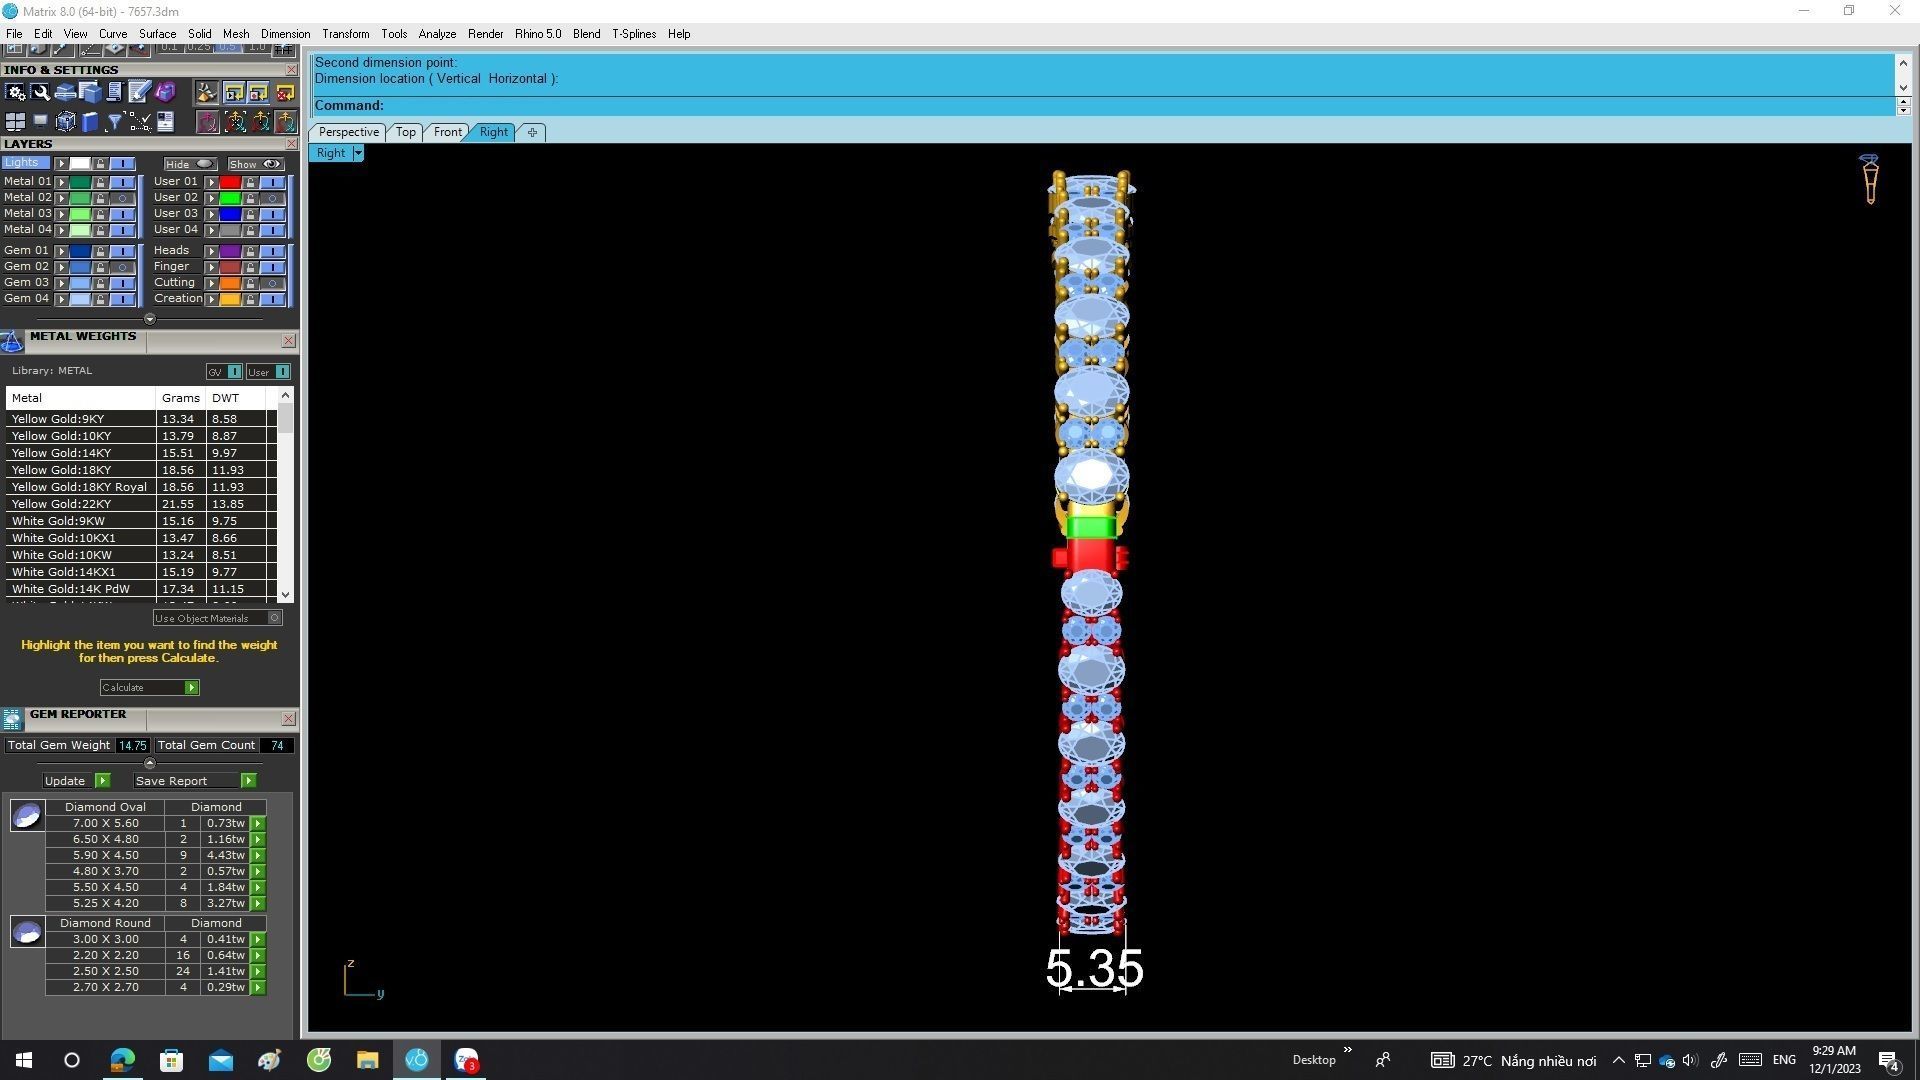Image resolution: width=1920 pixels, height=1080 pixels.
Task: Expand the User 01 layer arrow
Action: (x=211, y=182)
